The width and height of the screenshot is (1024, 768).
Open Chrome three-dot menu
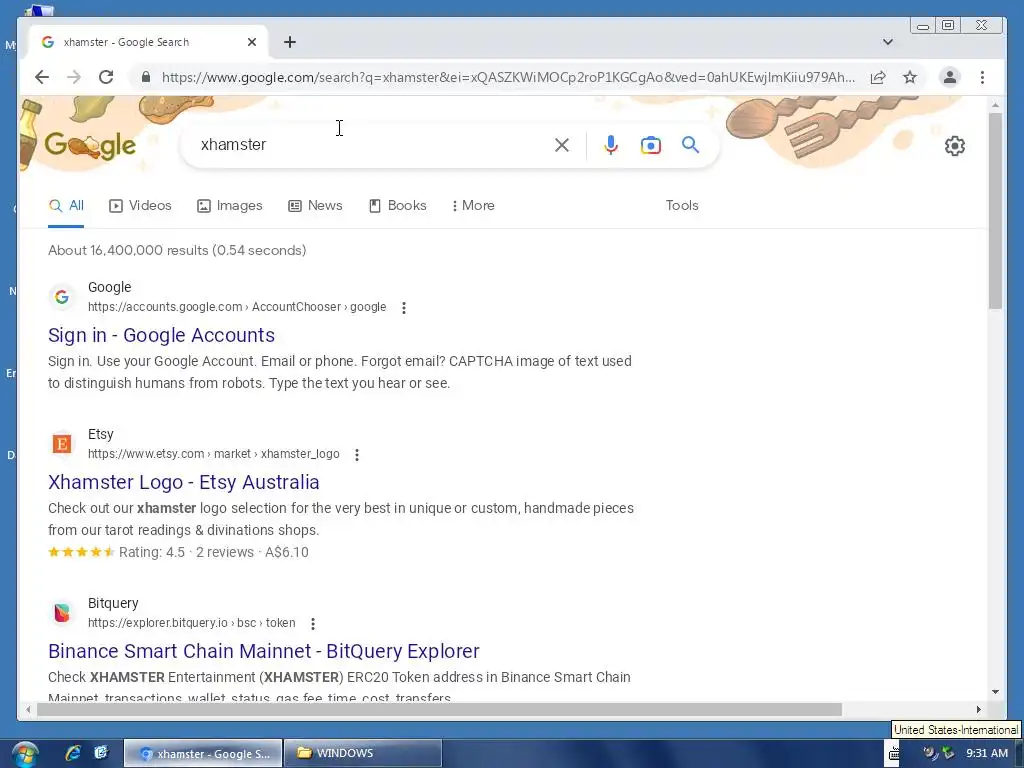pyautogui.click(x=982, y=77)
